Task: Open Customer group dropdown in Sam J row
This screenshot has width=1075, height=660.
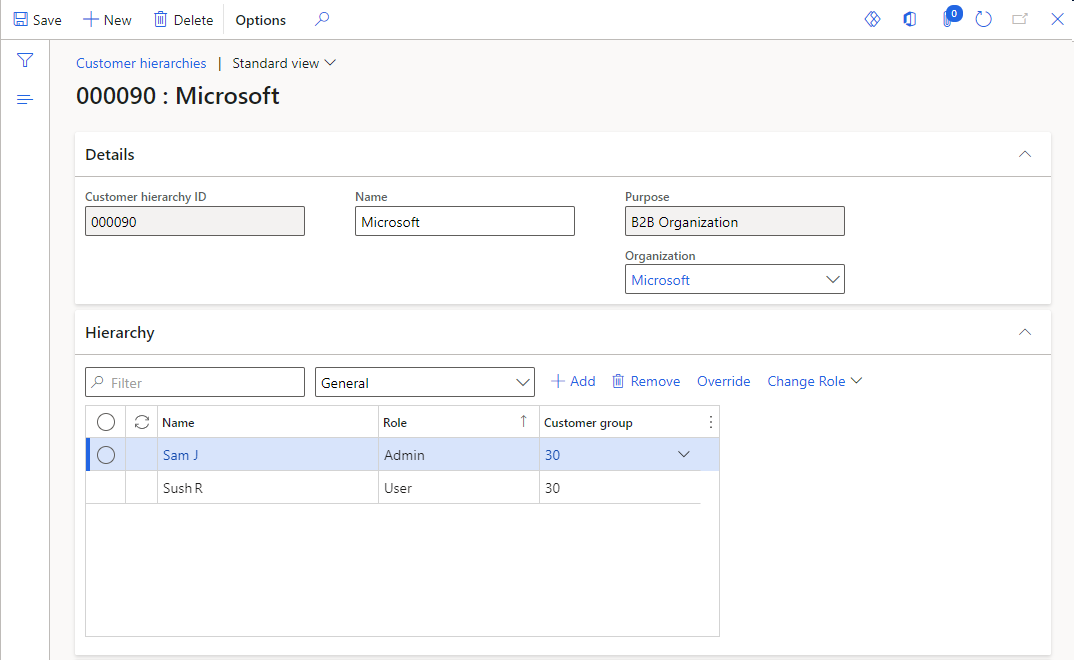Action: [x=684, y=454]
